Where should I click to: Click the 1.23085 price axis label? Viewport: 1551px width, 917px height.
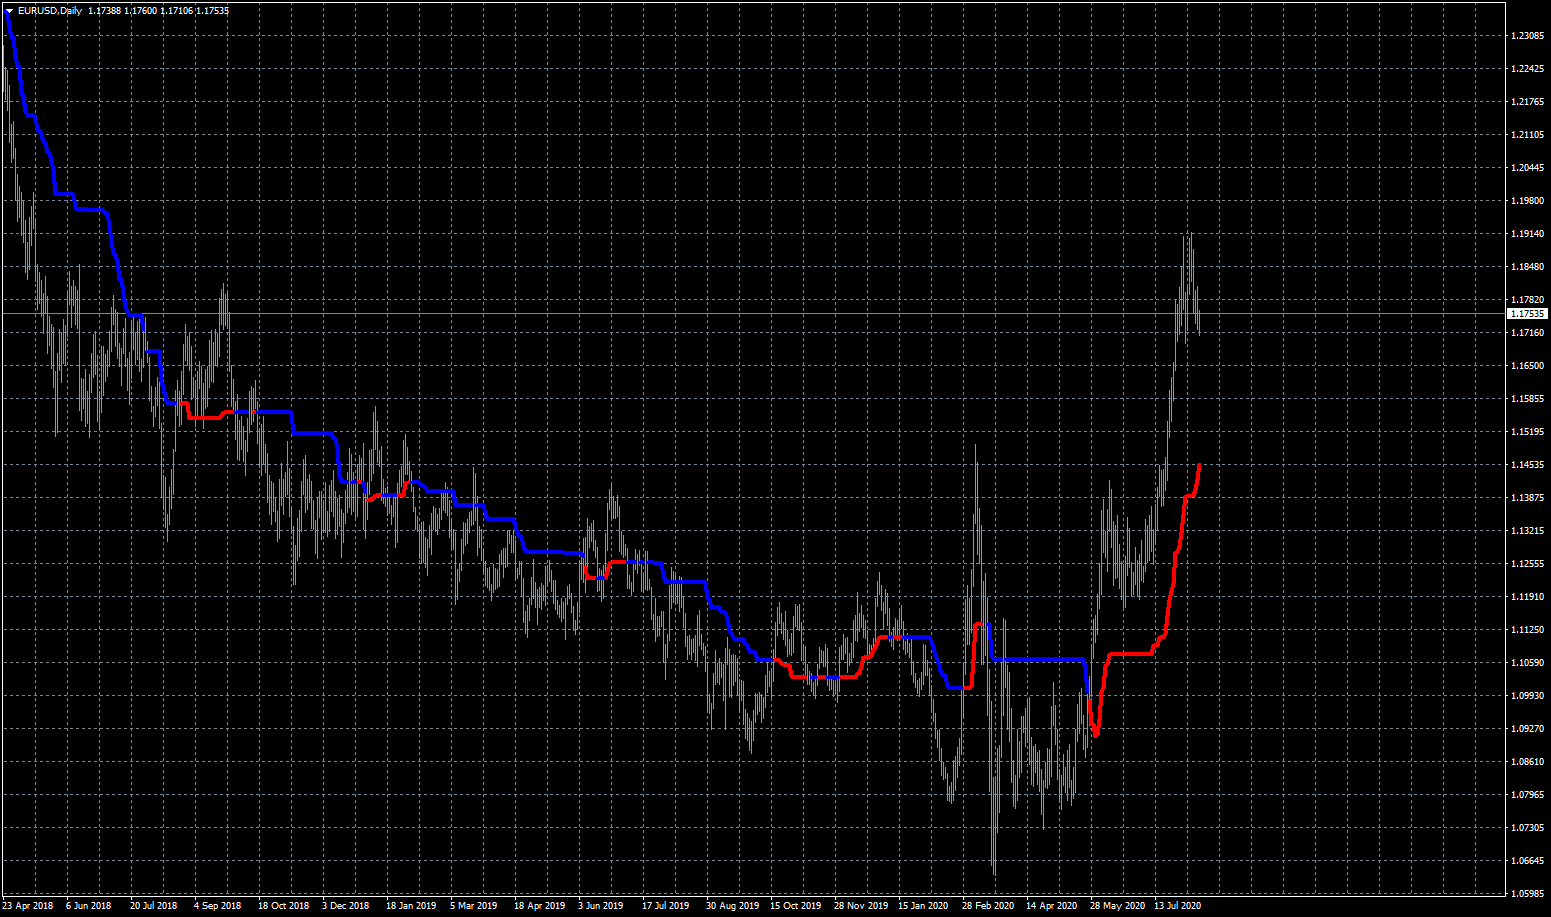point(1527,36)
